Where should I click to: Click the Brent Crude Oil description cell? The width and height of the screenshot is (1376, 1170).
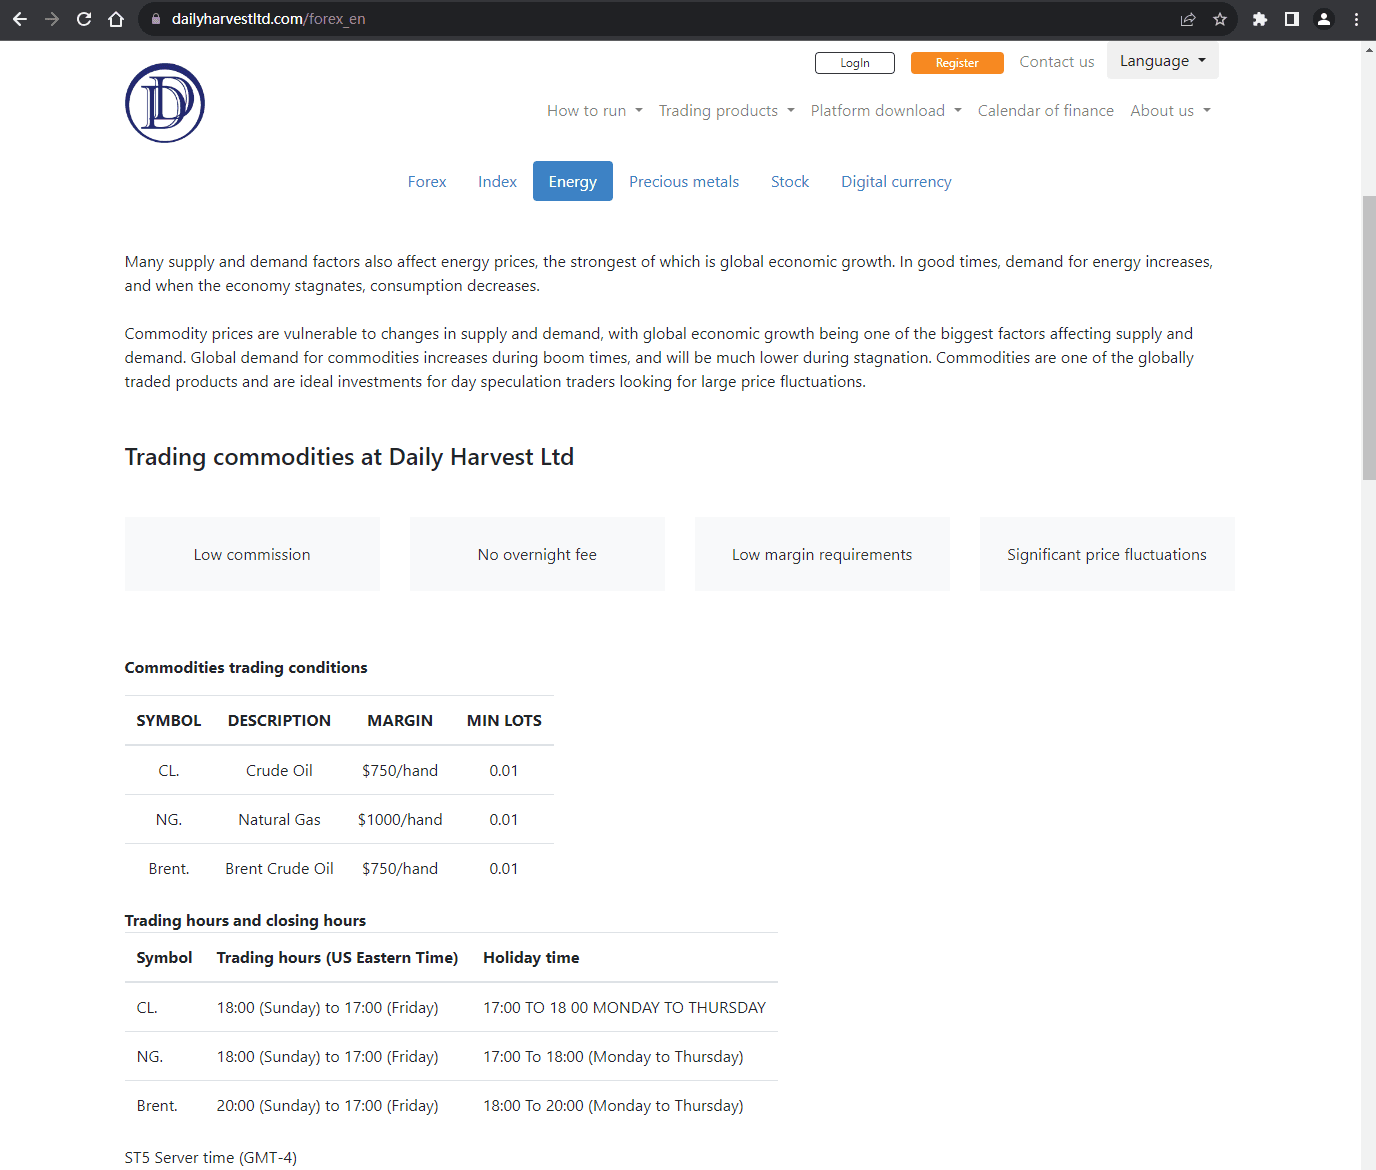279,868
